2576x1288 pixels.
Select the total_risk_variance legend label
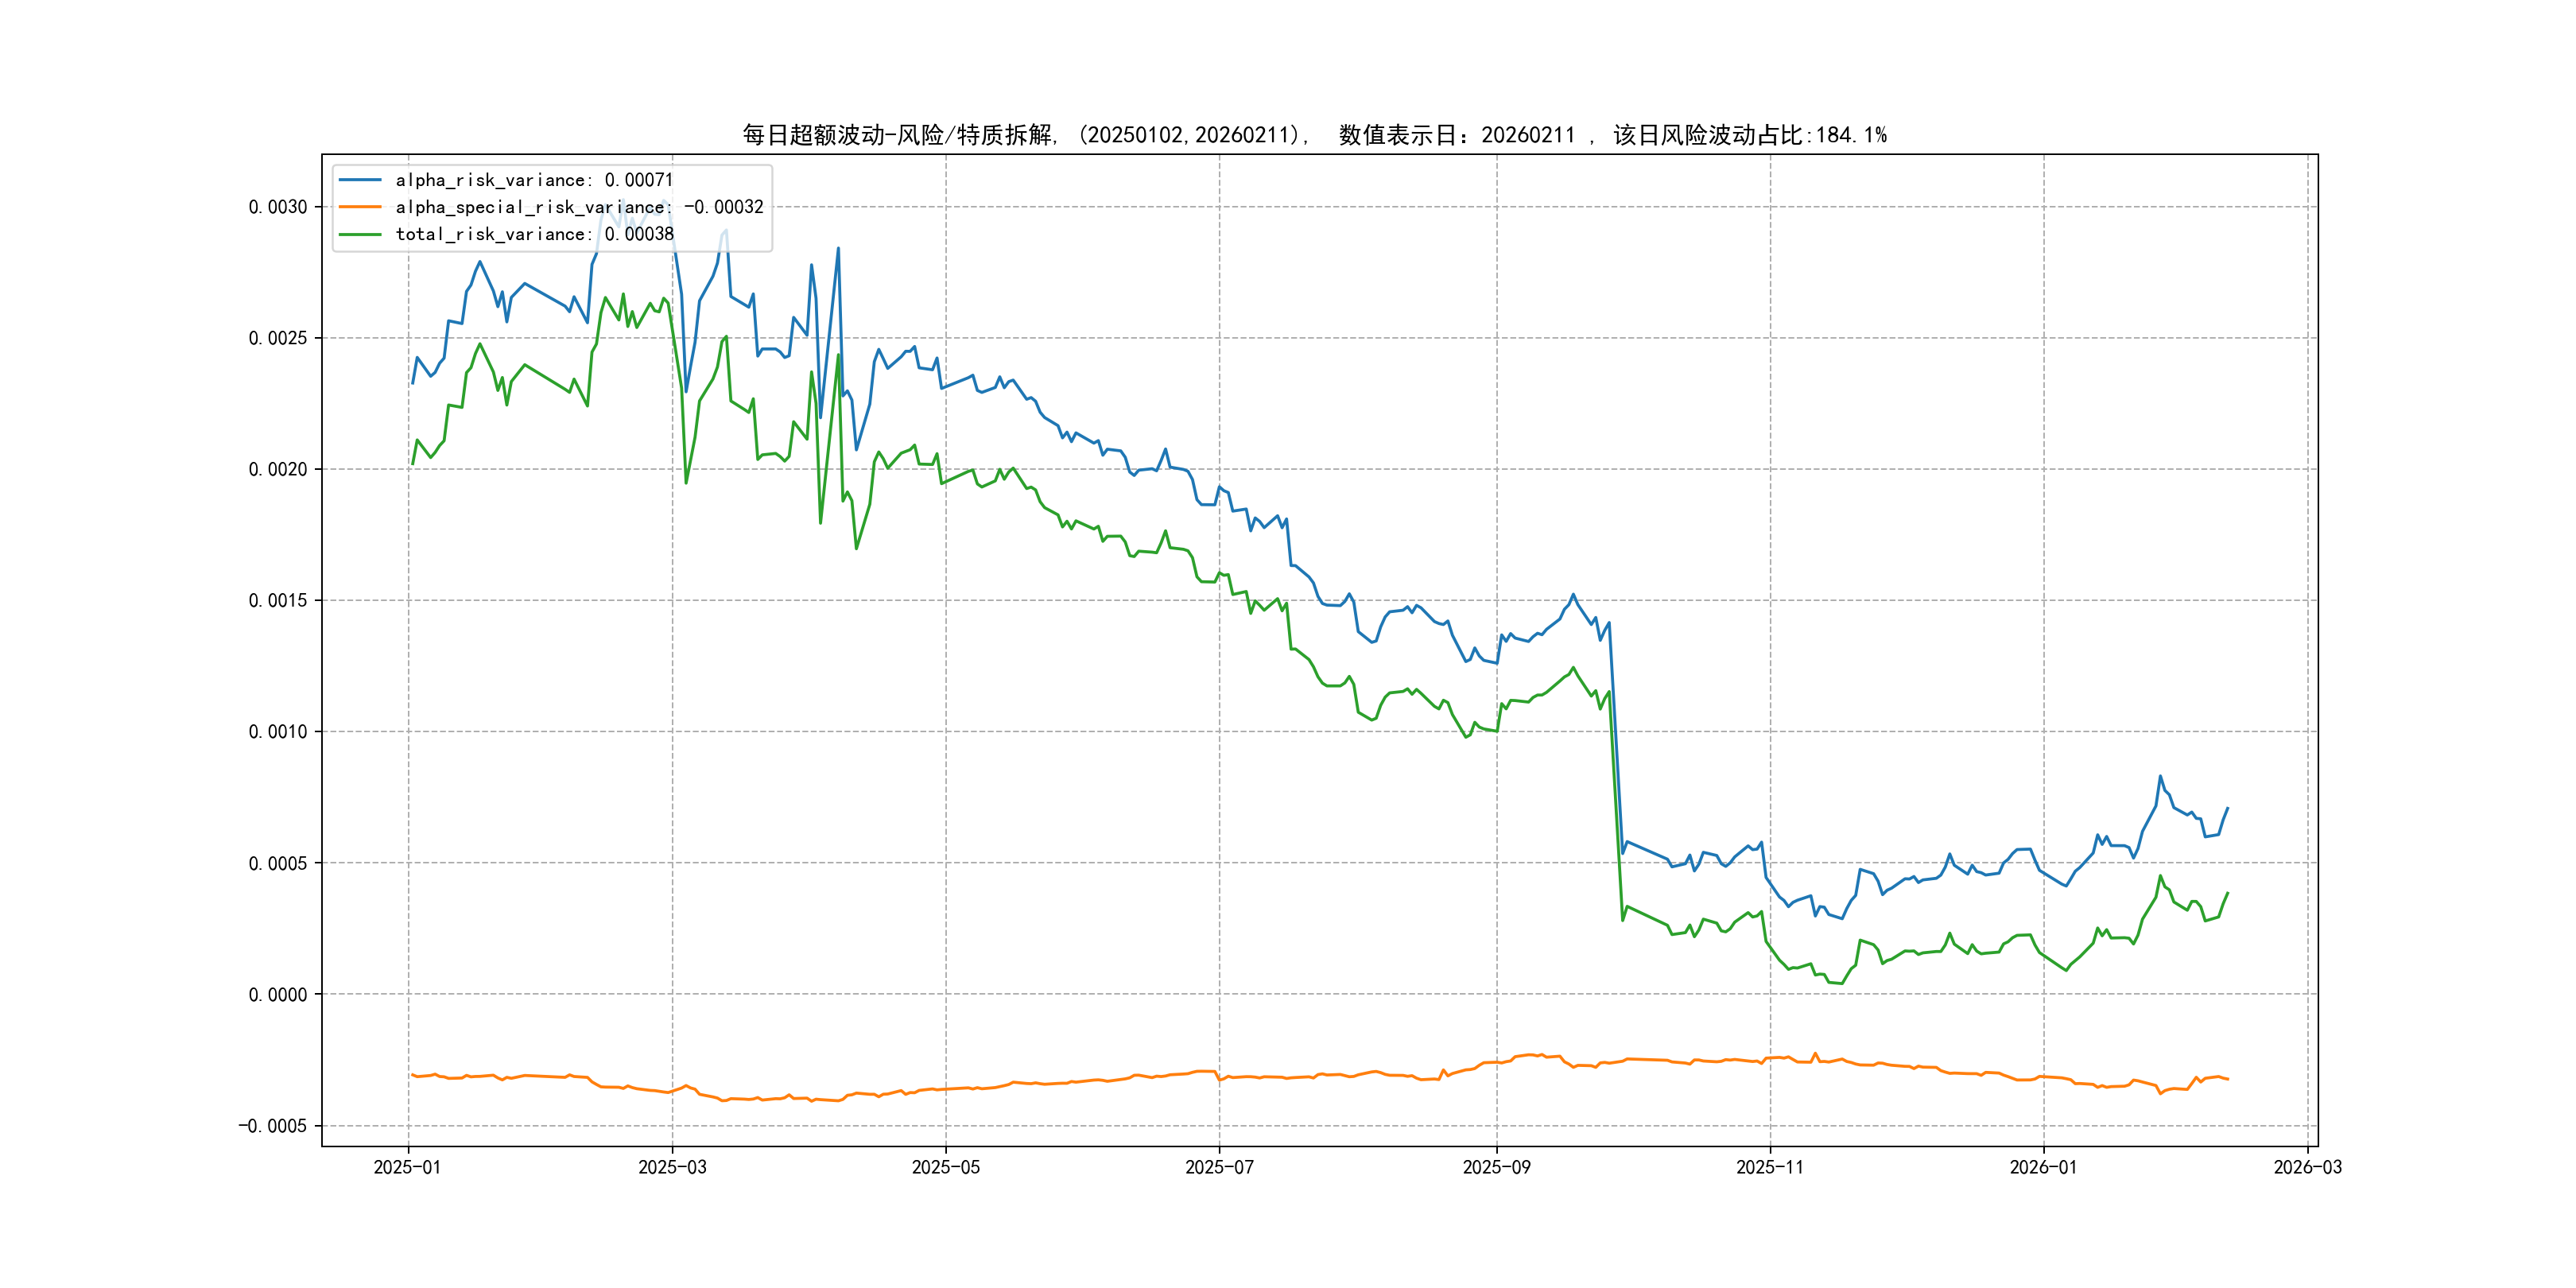click(x=534, y=234)
